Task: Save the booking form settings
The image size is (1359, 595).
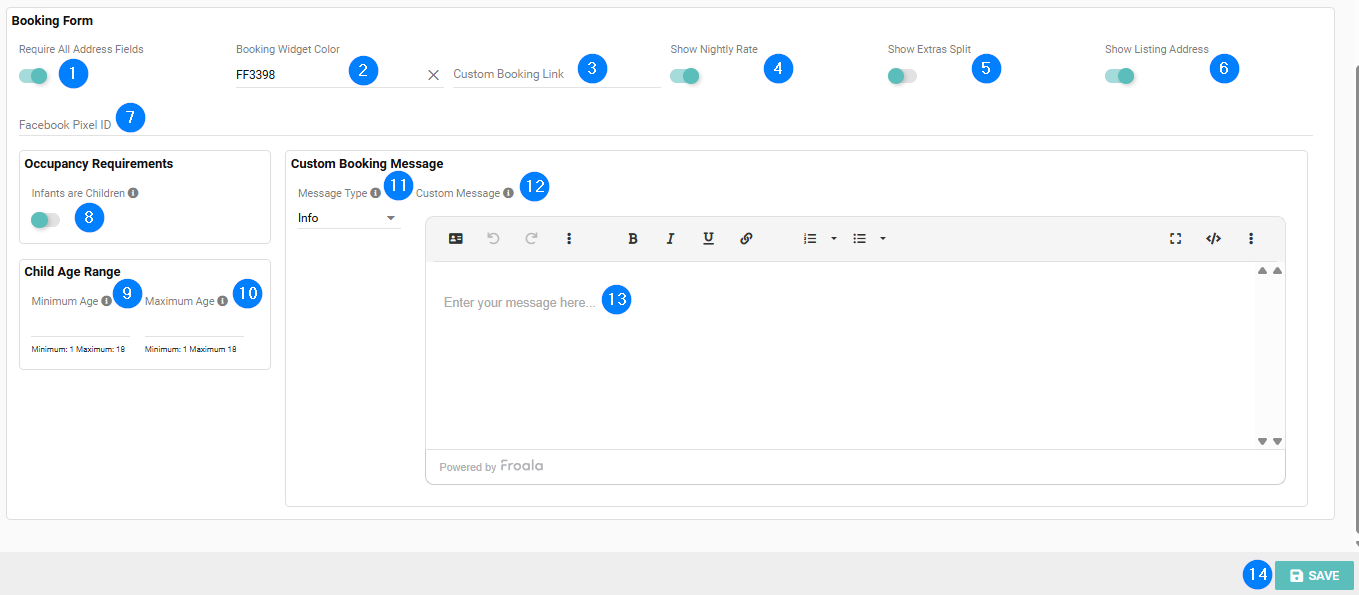Action: point(1313,576)
